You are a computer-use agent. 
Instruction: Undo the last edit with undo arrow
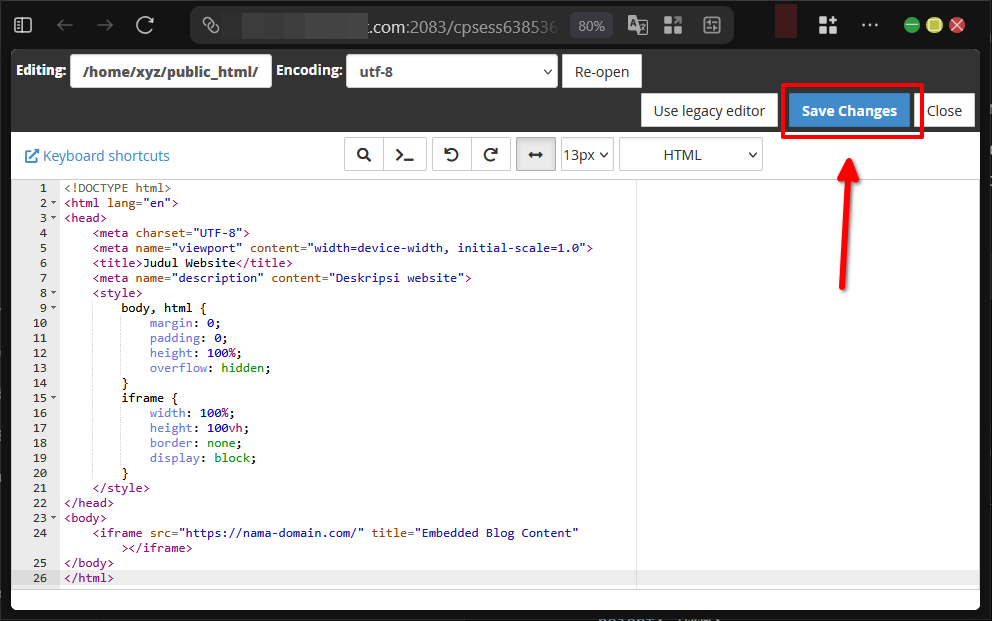[x=449, y=154]
